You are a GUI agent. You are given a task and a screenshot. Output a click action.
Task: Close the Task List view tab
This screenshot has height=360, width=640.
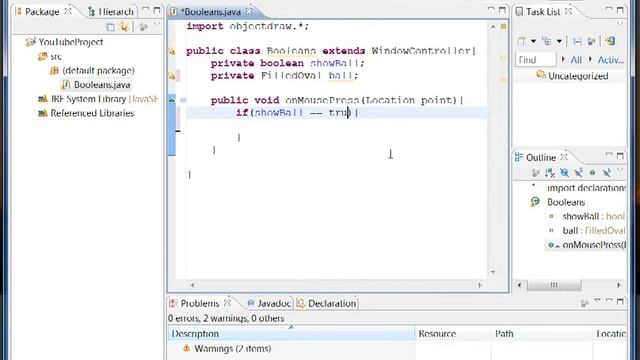pyautogui.click(x=568, y=11)
